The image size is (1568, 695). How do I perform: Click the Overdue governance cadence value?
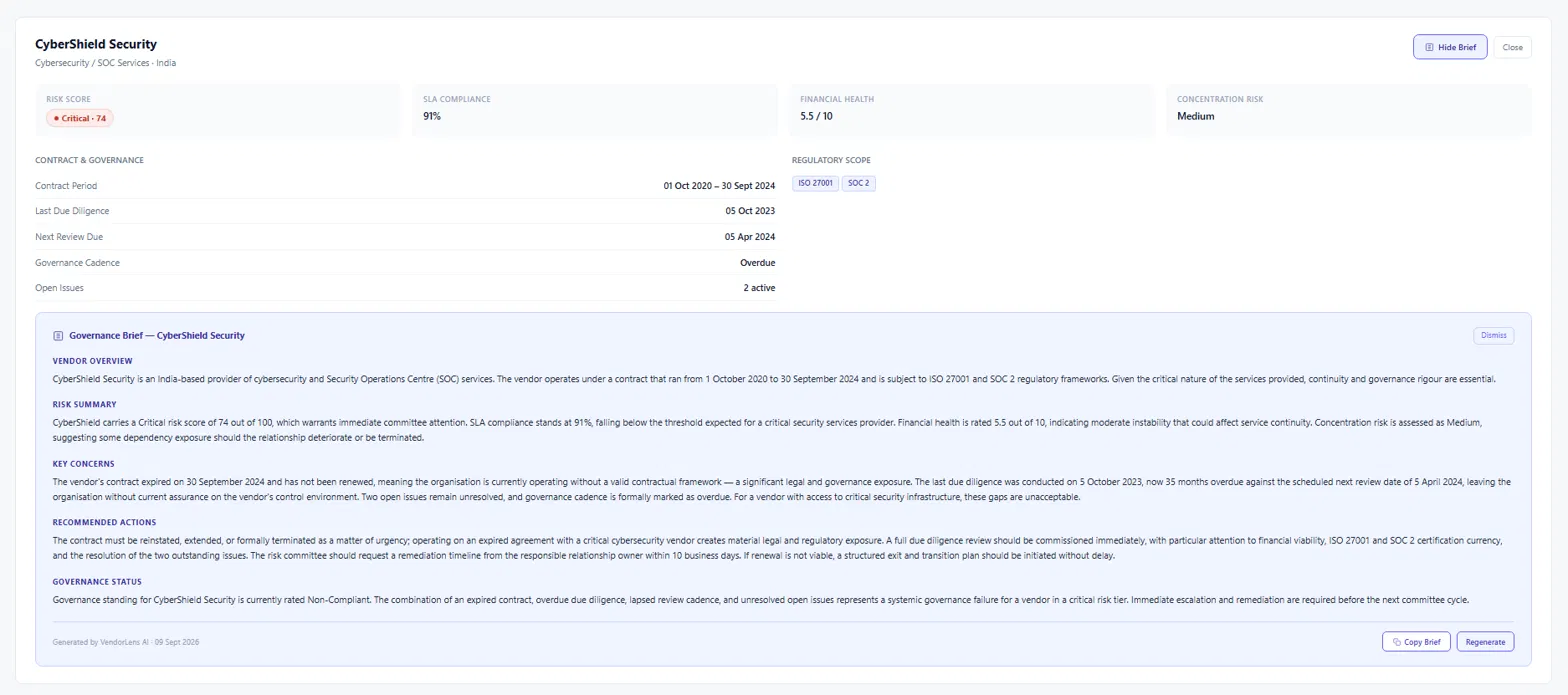click(757, 263)
